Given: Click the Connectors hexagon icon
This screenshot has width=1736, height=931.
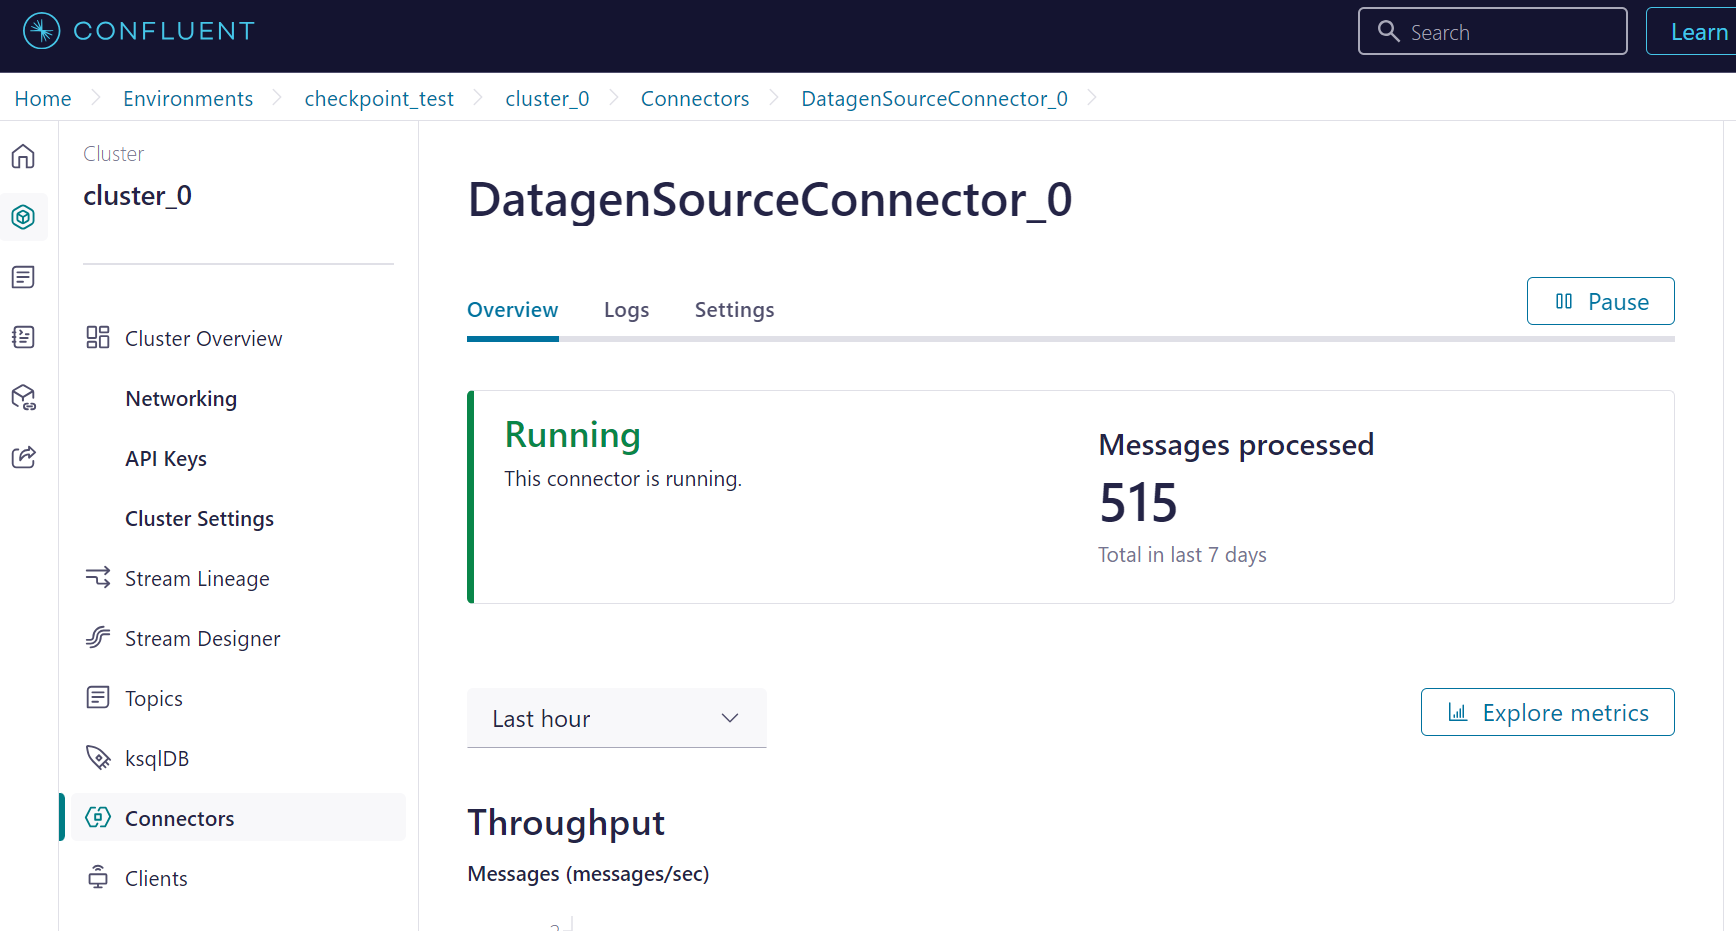Looking at the screenshot, I should [98, 818].
